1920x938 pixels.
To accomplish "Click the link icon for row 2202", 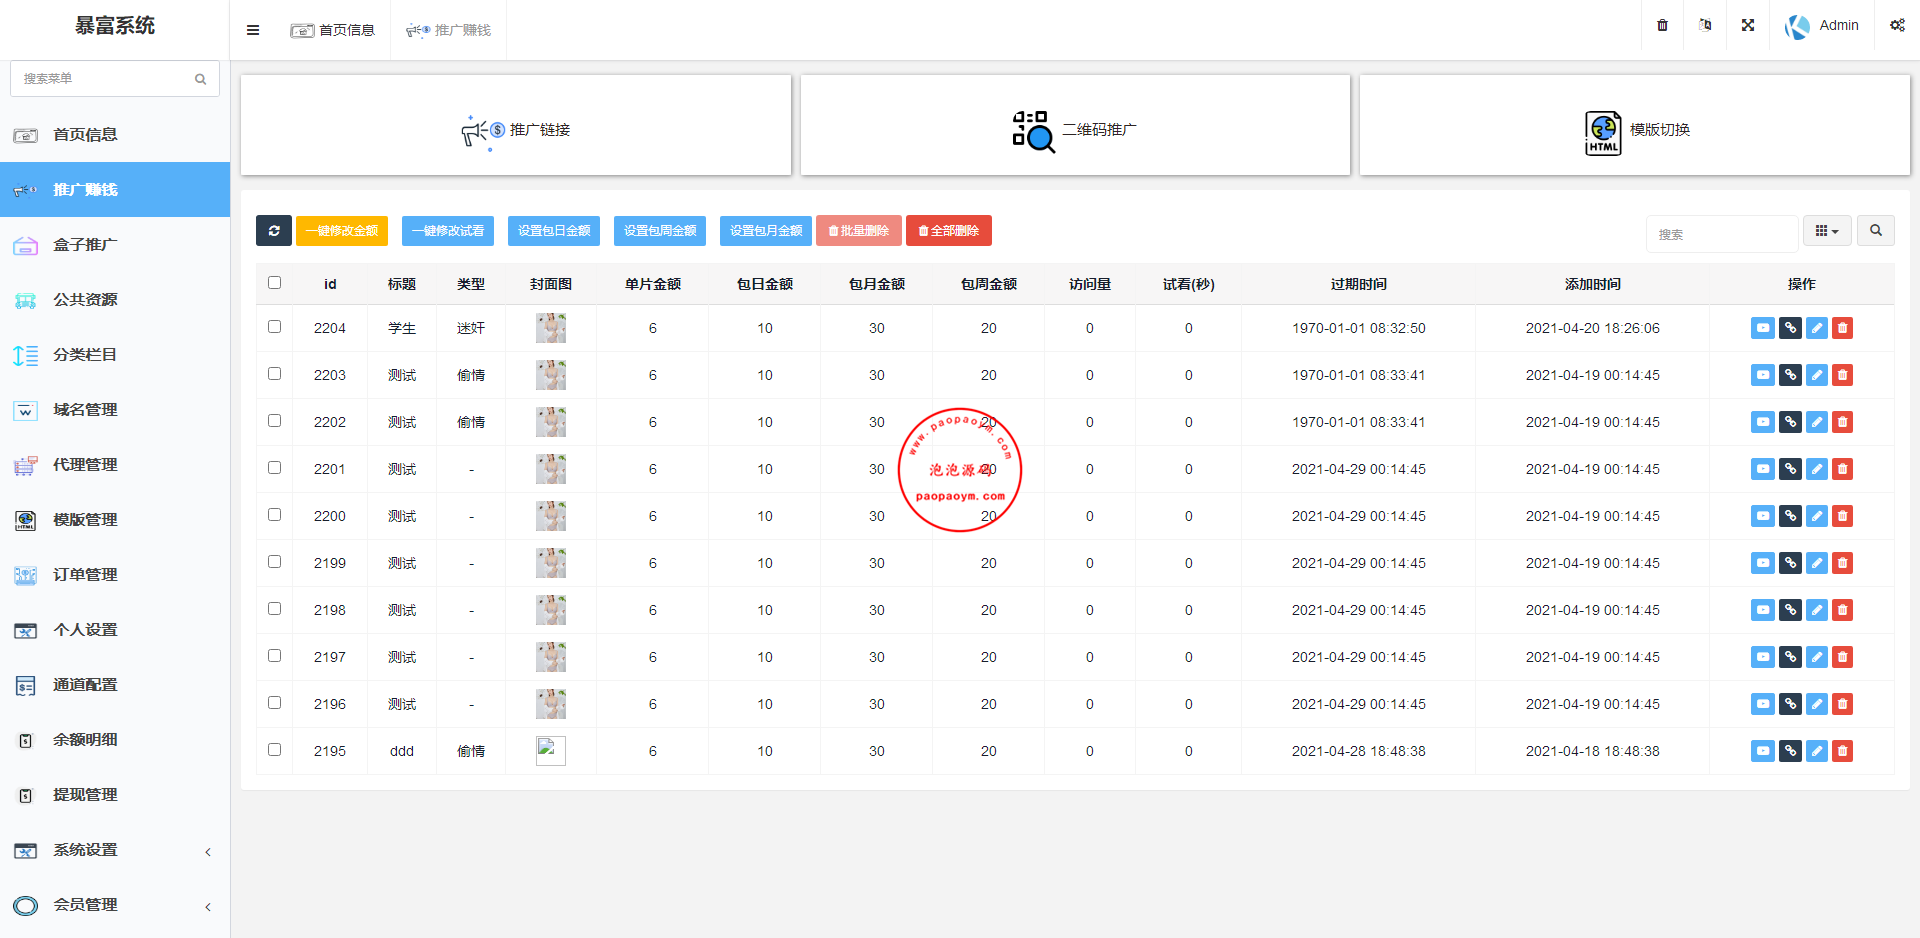I will pos(1790,422).
